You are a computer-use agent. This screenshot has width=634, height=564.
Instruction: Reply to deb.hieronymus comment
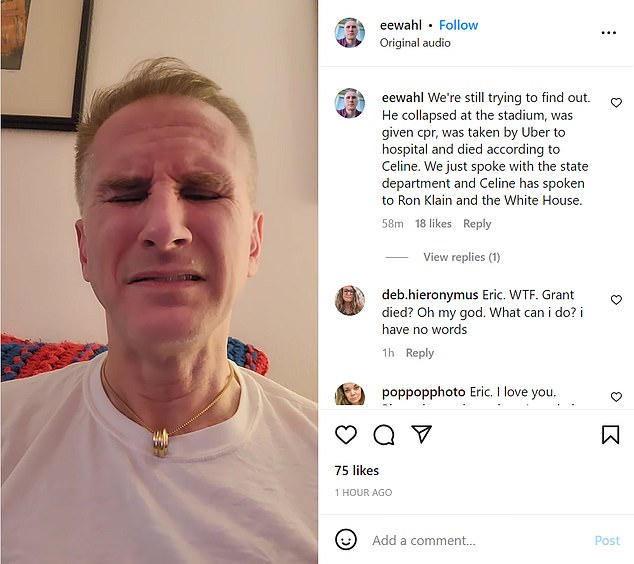(x=420, y=353)
